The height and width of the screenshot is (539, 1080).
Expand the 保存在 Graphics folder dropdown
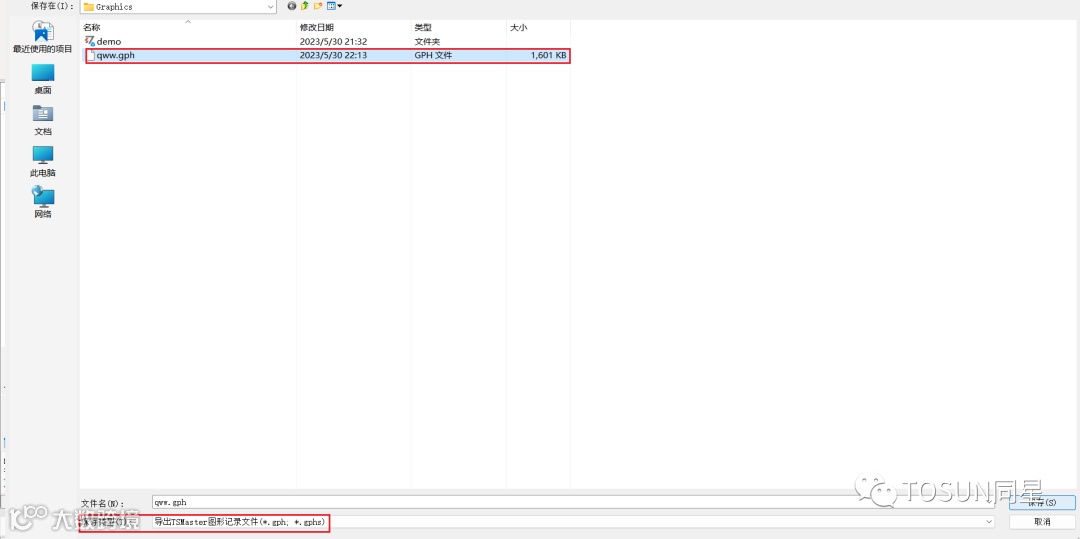[x=271, y=6]
